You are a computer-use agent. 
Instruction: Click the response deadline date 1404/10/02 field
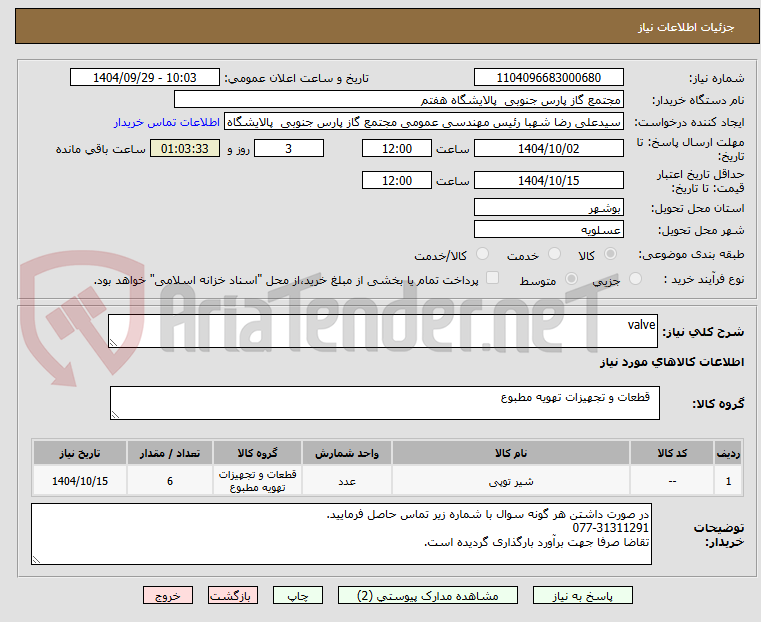point(548,148)
